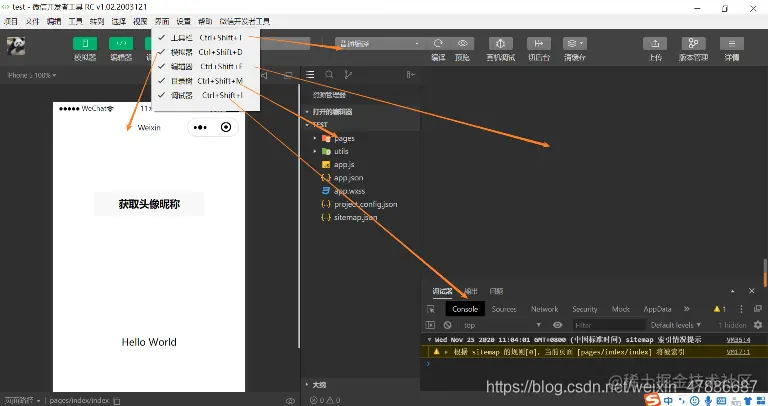Toggle the green 编辑器 editor toolbar button

click(121, 44)
